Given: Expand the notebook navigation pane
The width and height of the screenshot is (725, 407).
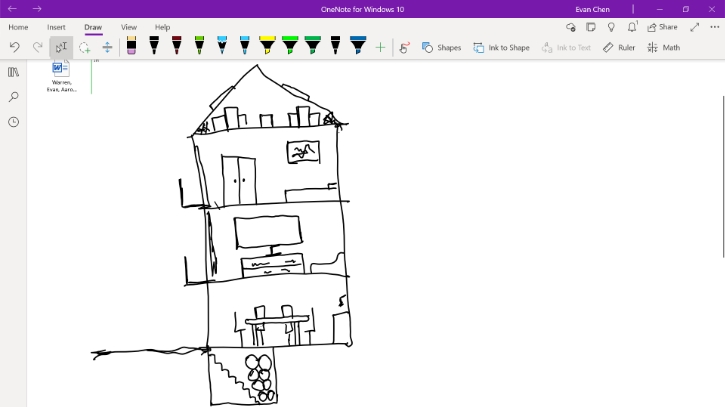Looking at the screenshot, I should pos(13,72).
